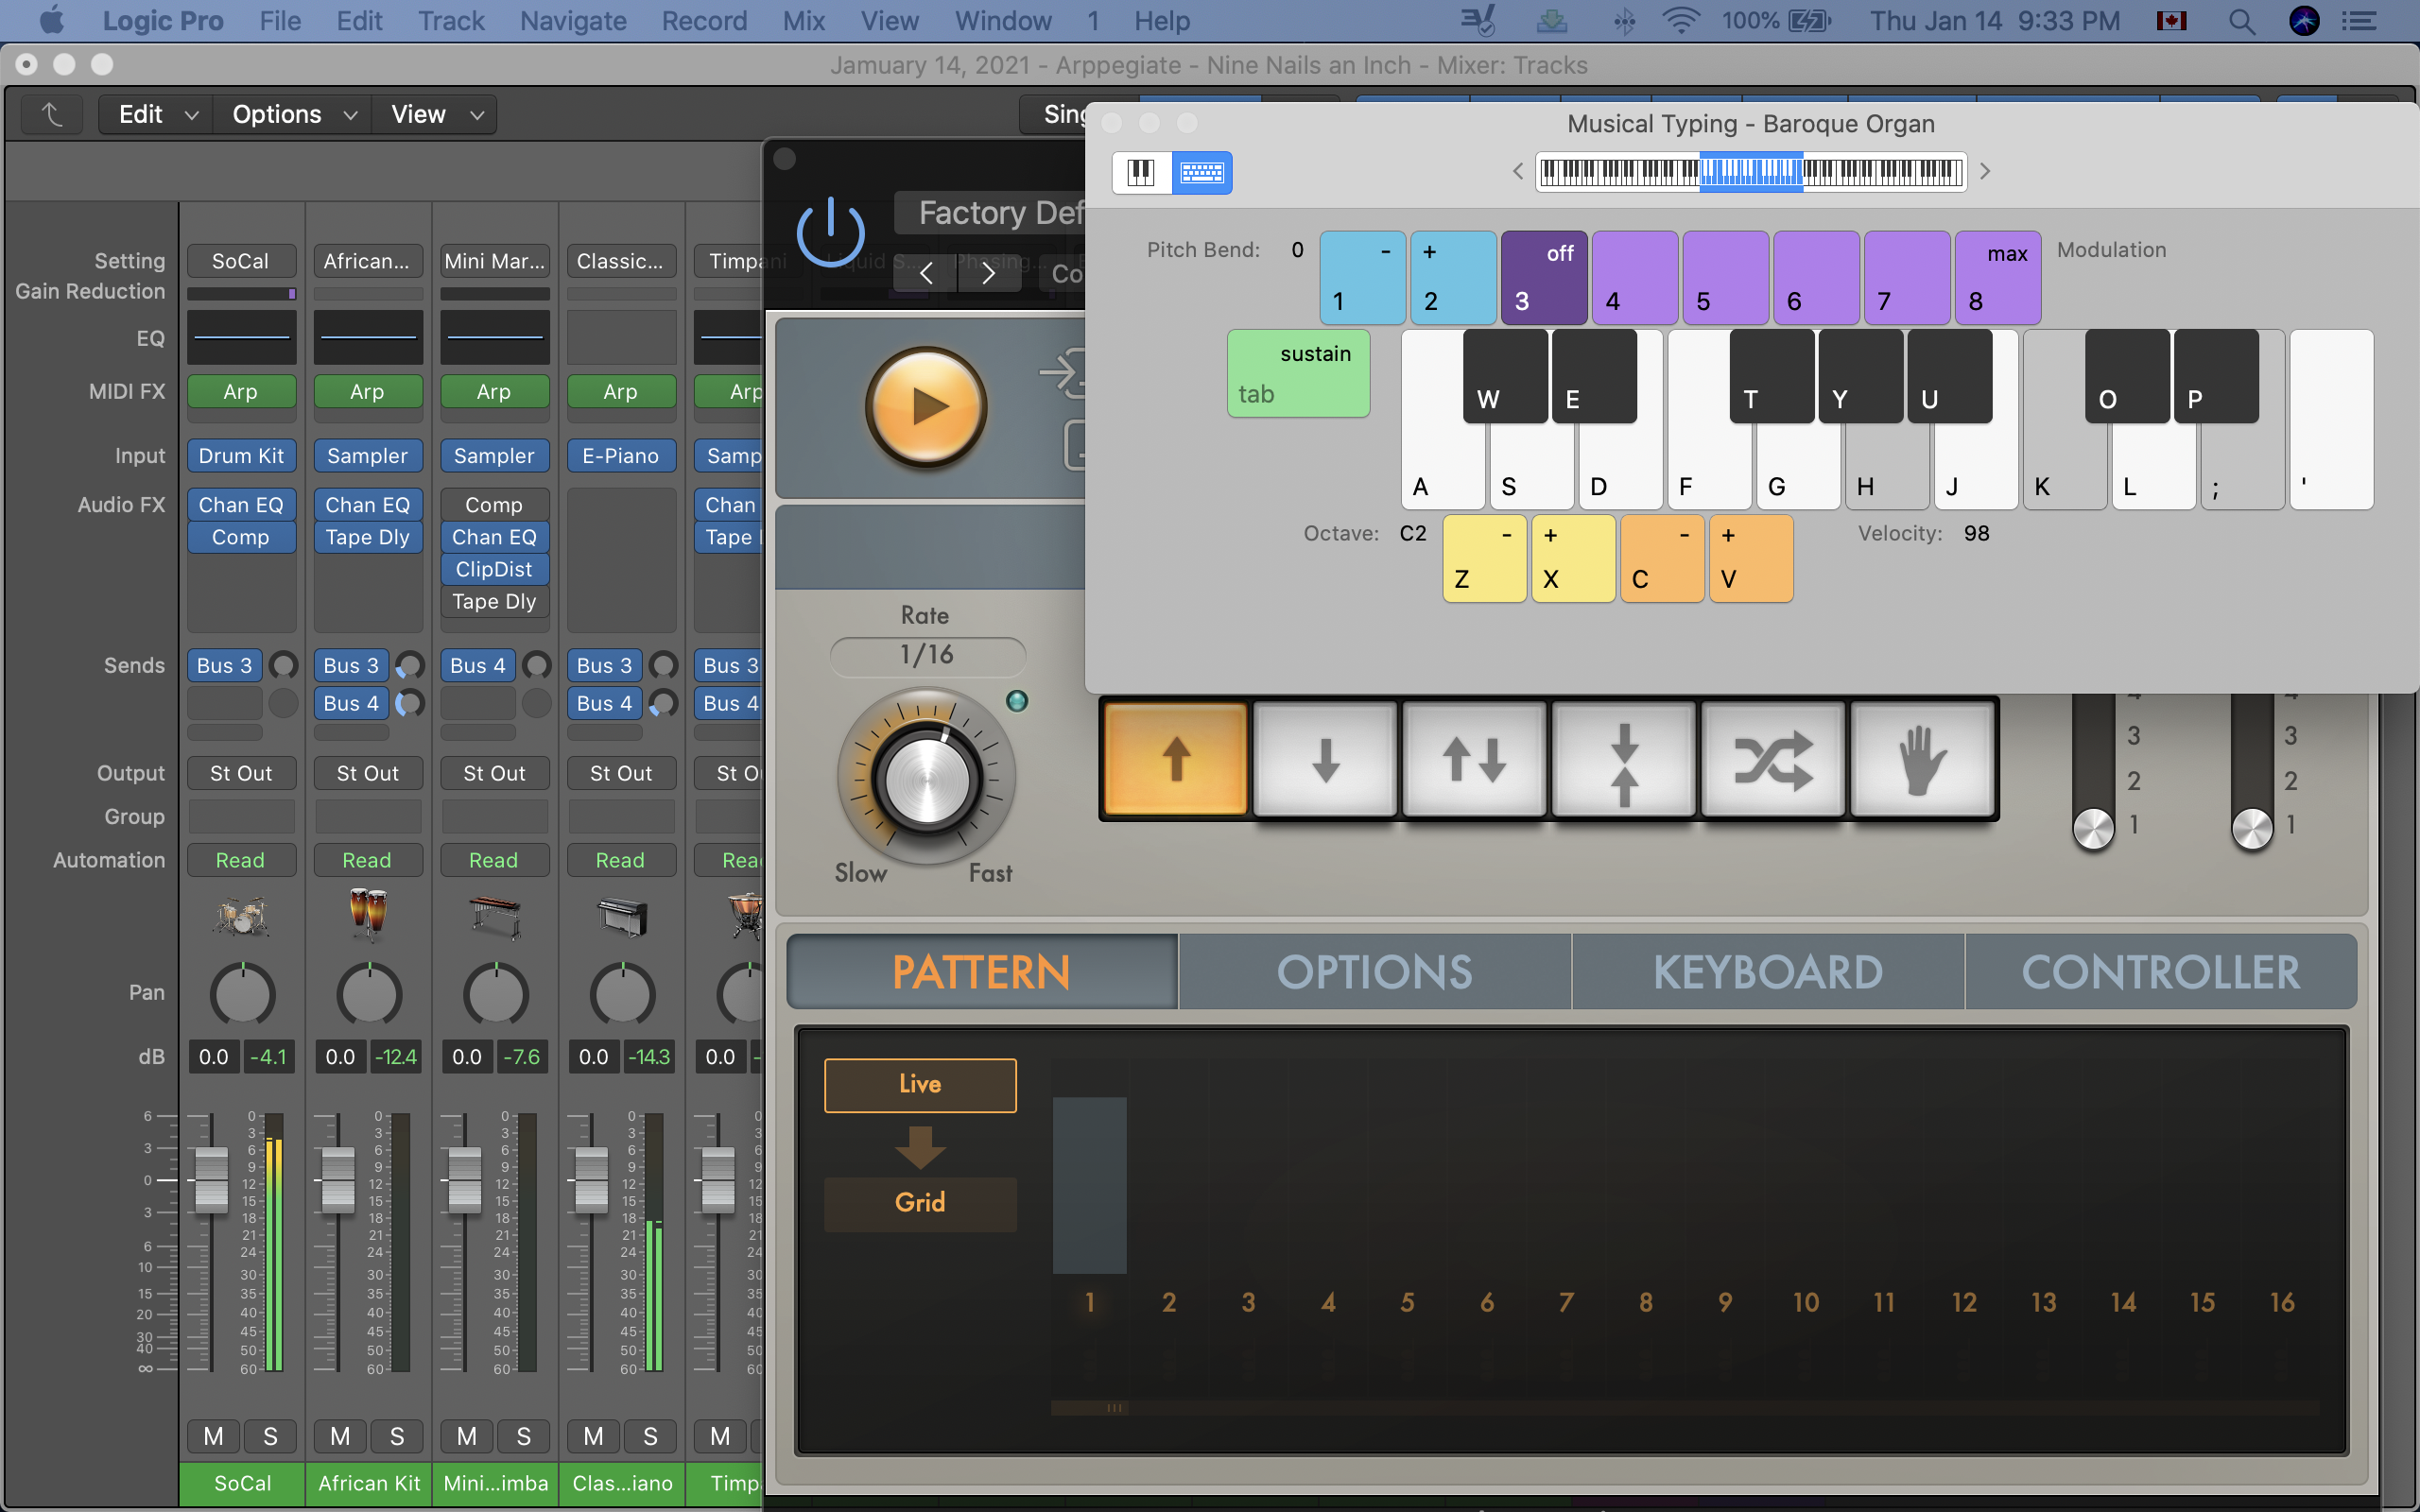
Task: Adjust the Rate knob
Action: point(926,778)
